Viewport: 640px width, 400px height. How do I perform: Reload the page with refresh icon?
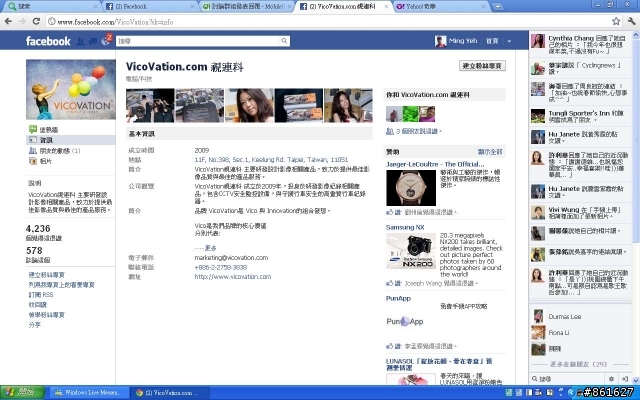(x=36, y=21)
